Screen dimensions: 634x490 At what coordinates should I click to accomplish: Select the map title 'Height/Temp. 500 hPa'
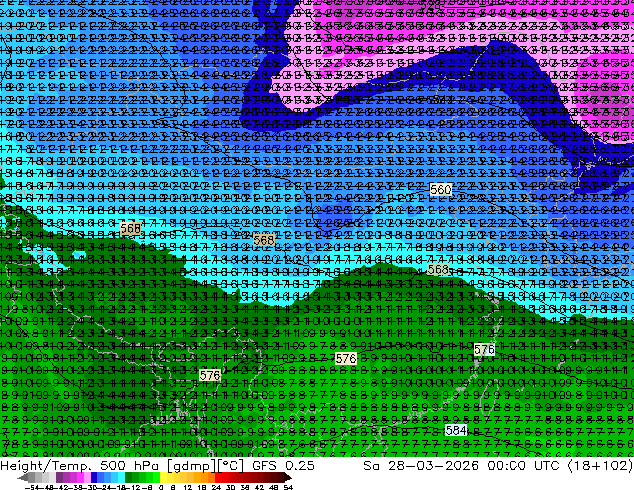tap(82, 466)
